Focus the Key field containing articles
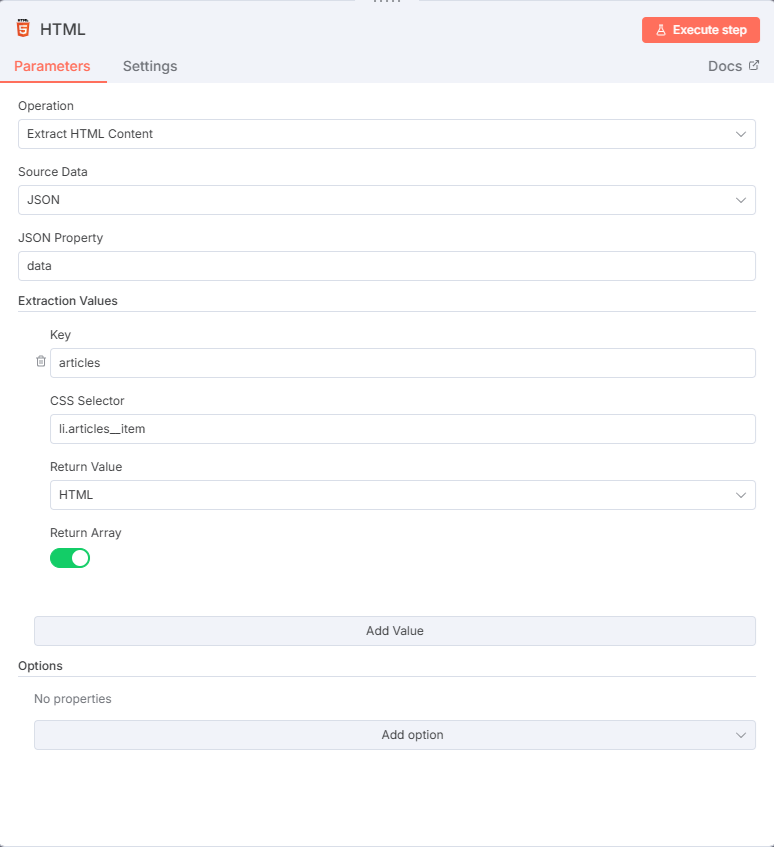774x847 pixels. pos(402,363)
